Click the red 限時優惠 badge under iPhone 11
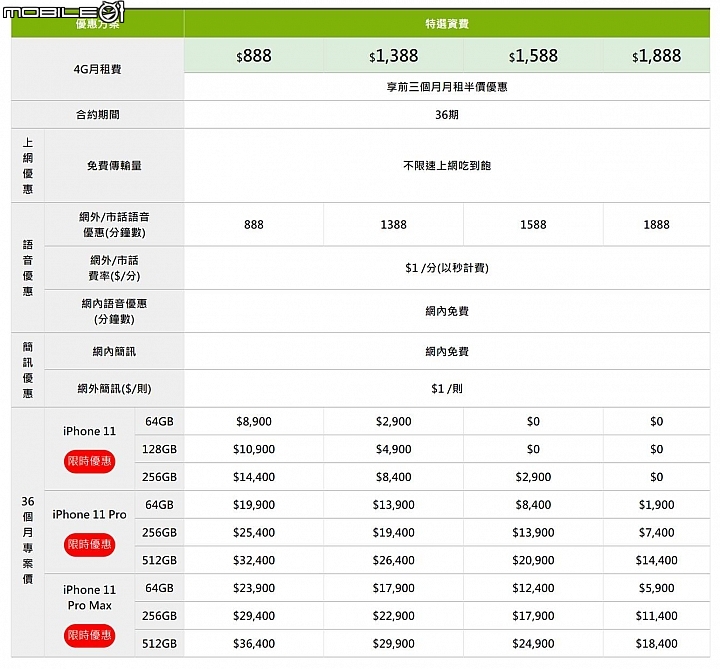 pos(89,461)
